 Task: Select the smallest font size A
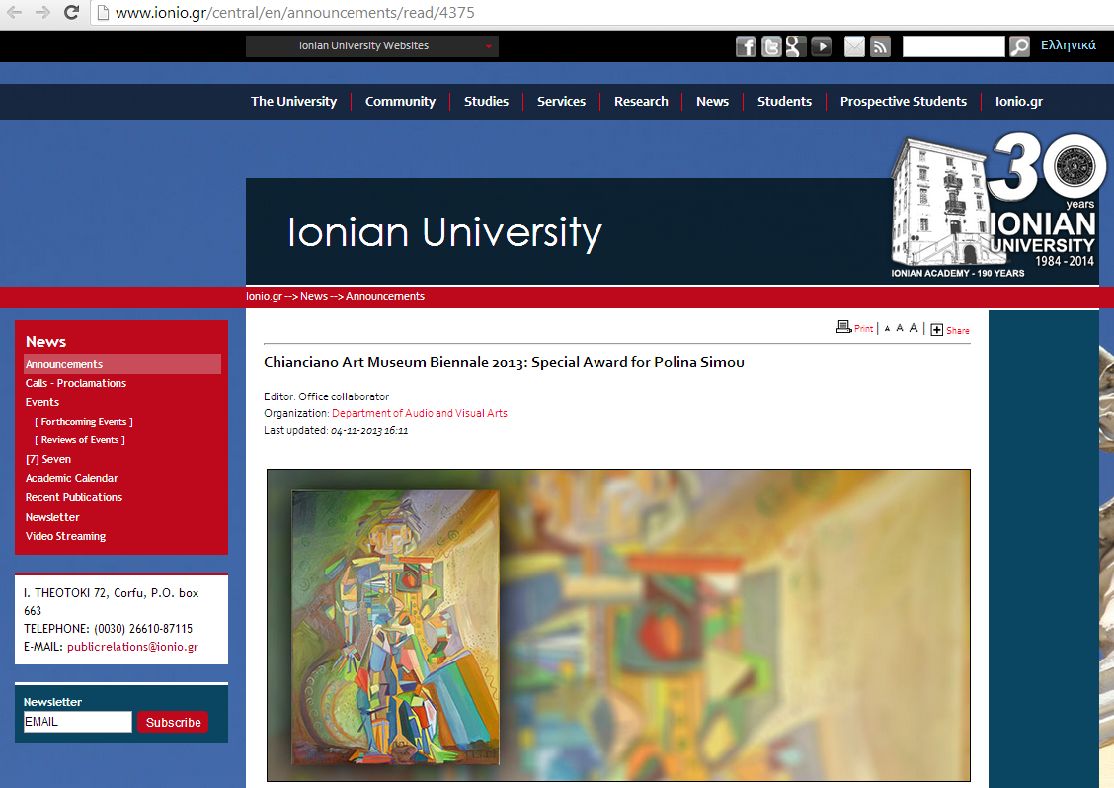[x=887, y=328]
